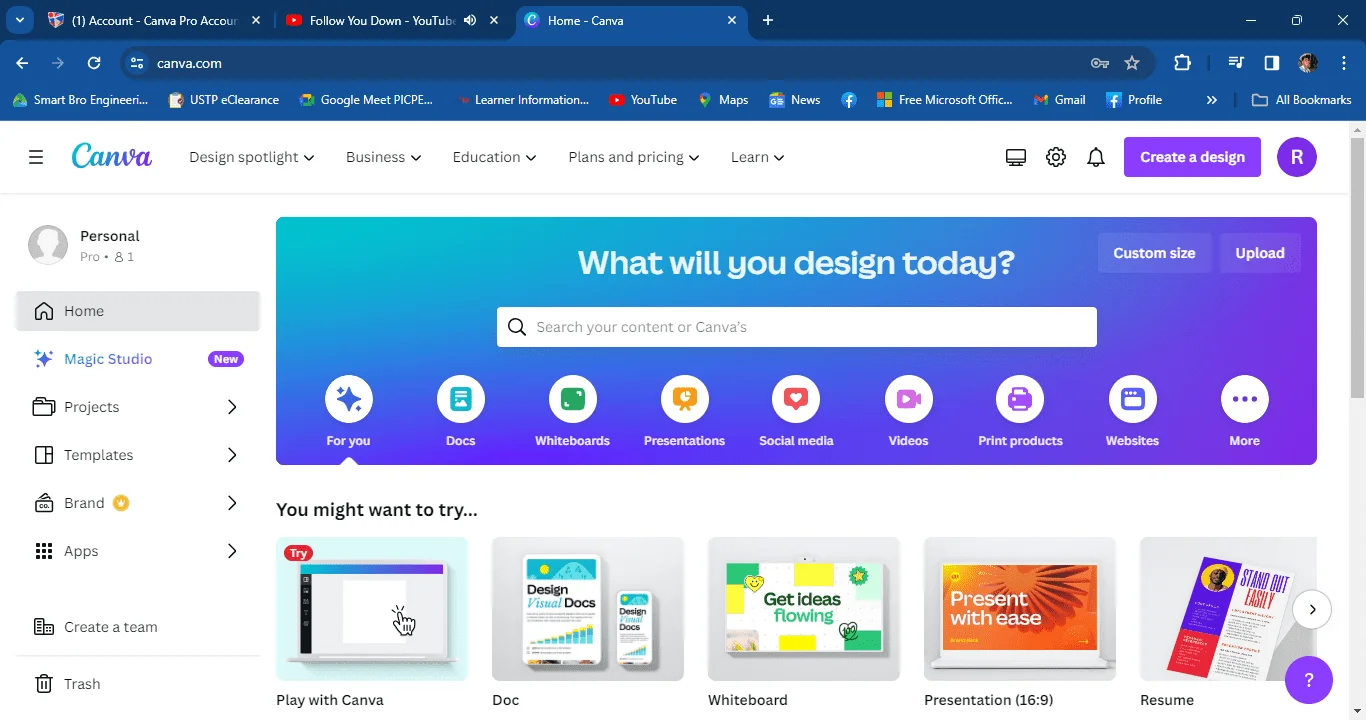This screenshot has height=720, width=1366.
Task: Select the Print products category icon
Action: click(x=1020, y=400)
